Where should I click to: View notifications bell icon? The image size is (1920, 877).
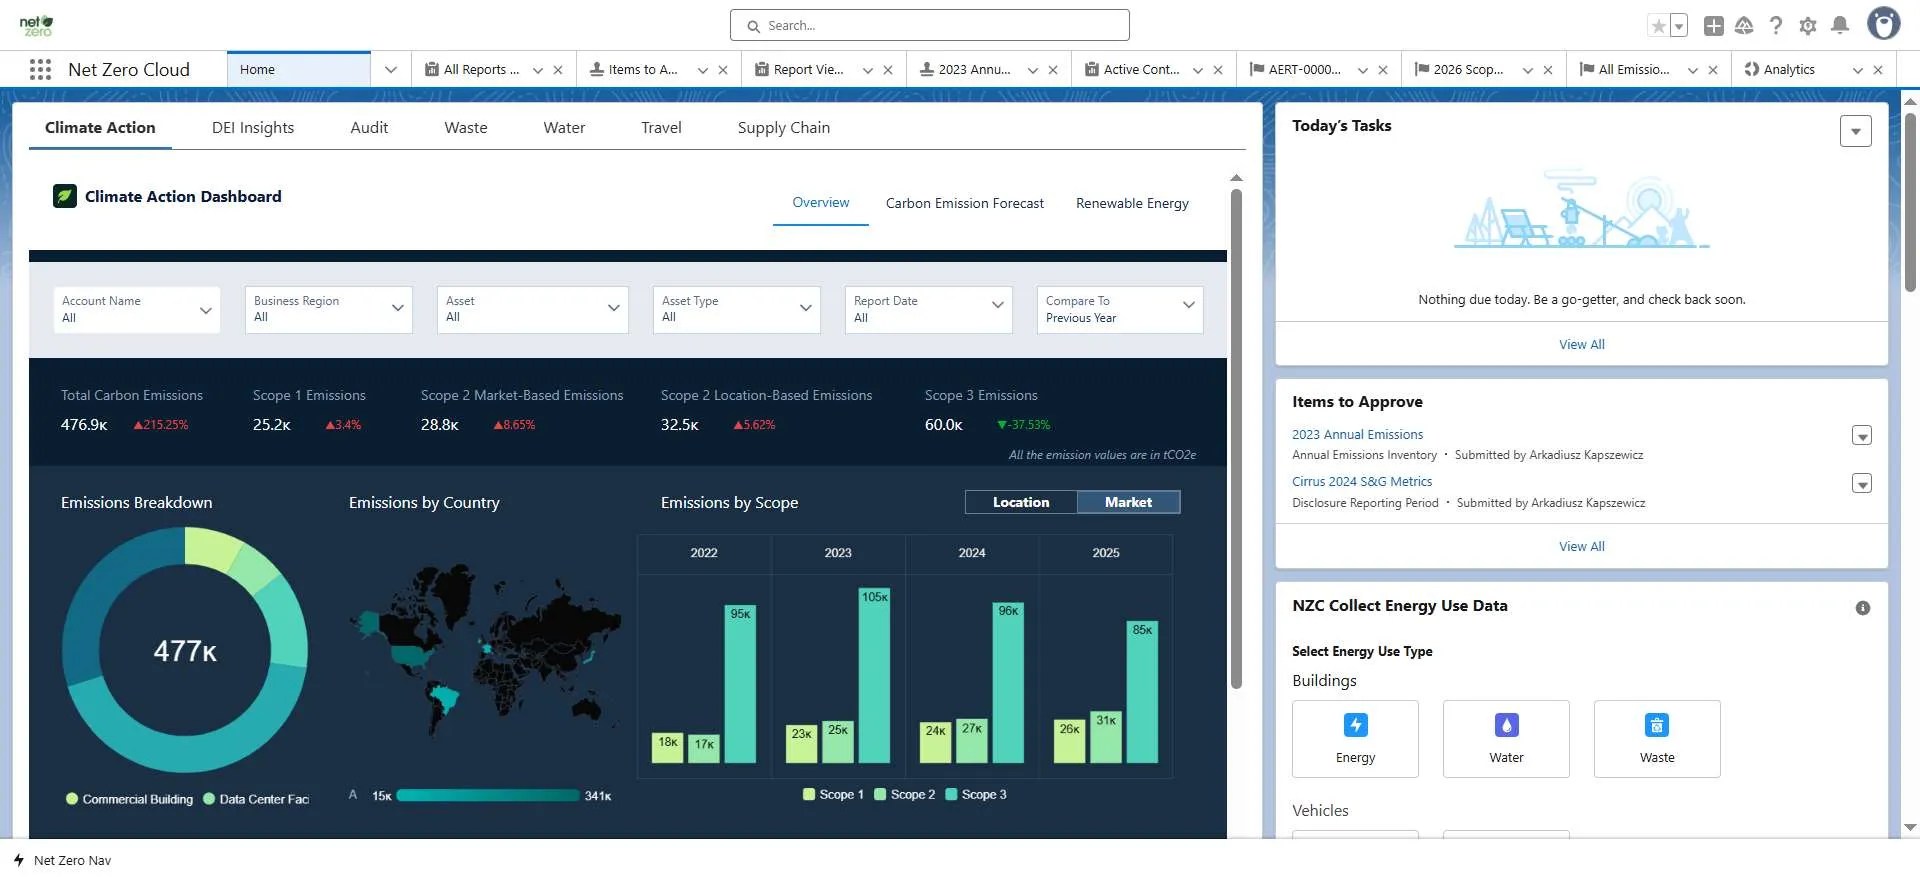pyautogui.click(x=1840, y=26)
